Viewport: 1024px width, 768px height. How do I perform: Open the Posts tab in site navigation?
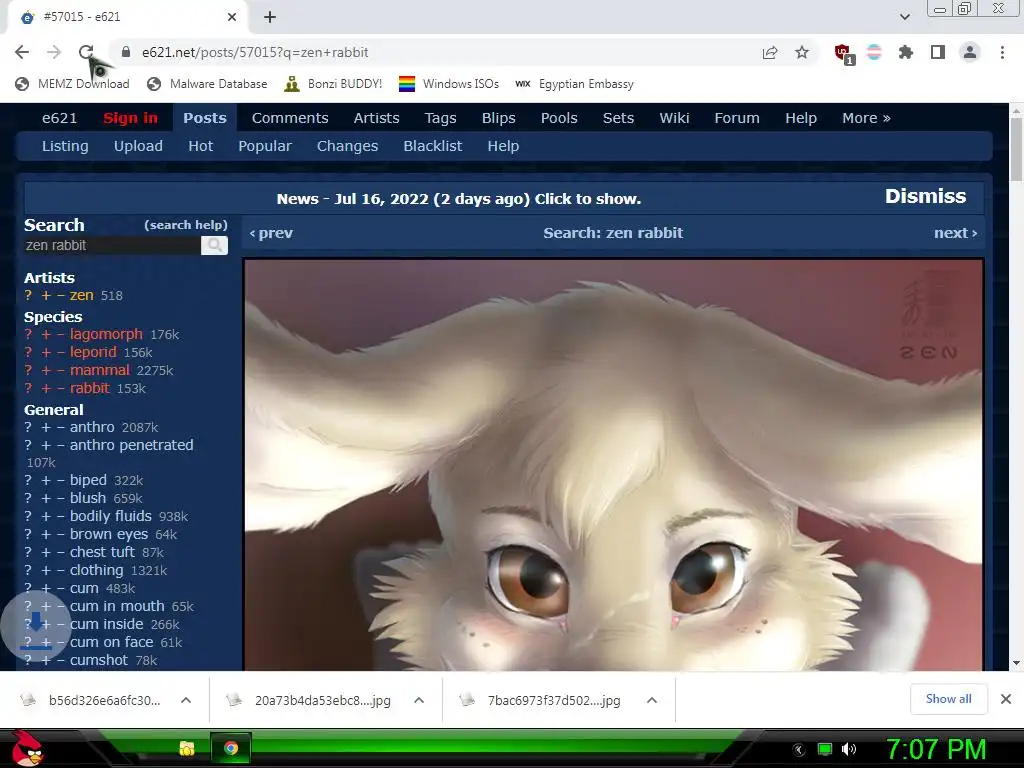tap(204, 118)
